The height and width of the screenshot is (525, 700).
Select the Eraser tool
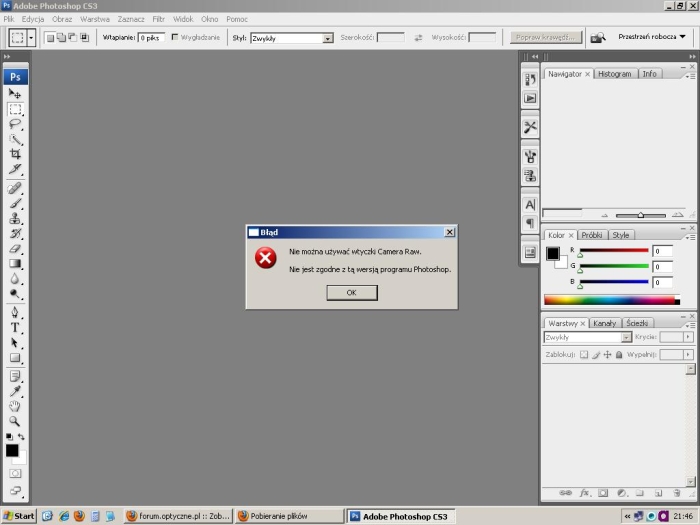tap(15, 249)
